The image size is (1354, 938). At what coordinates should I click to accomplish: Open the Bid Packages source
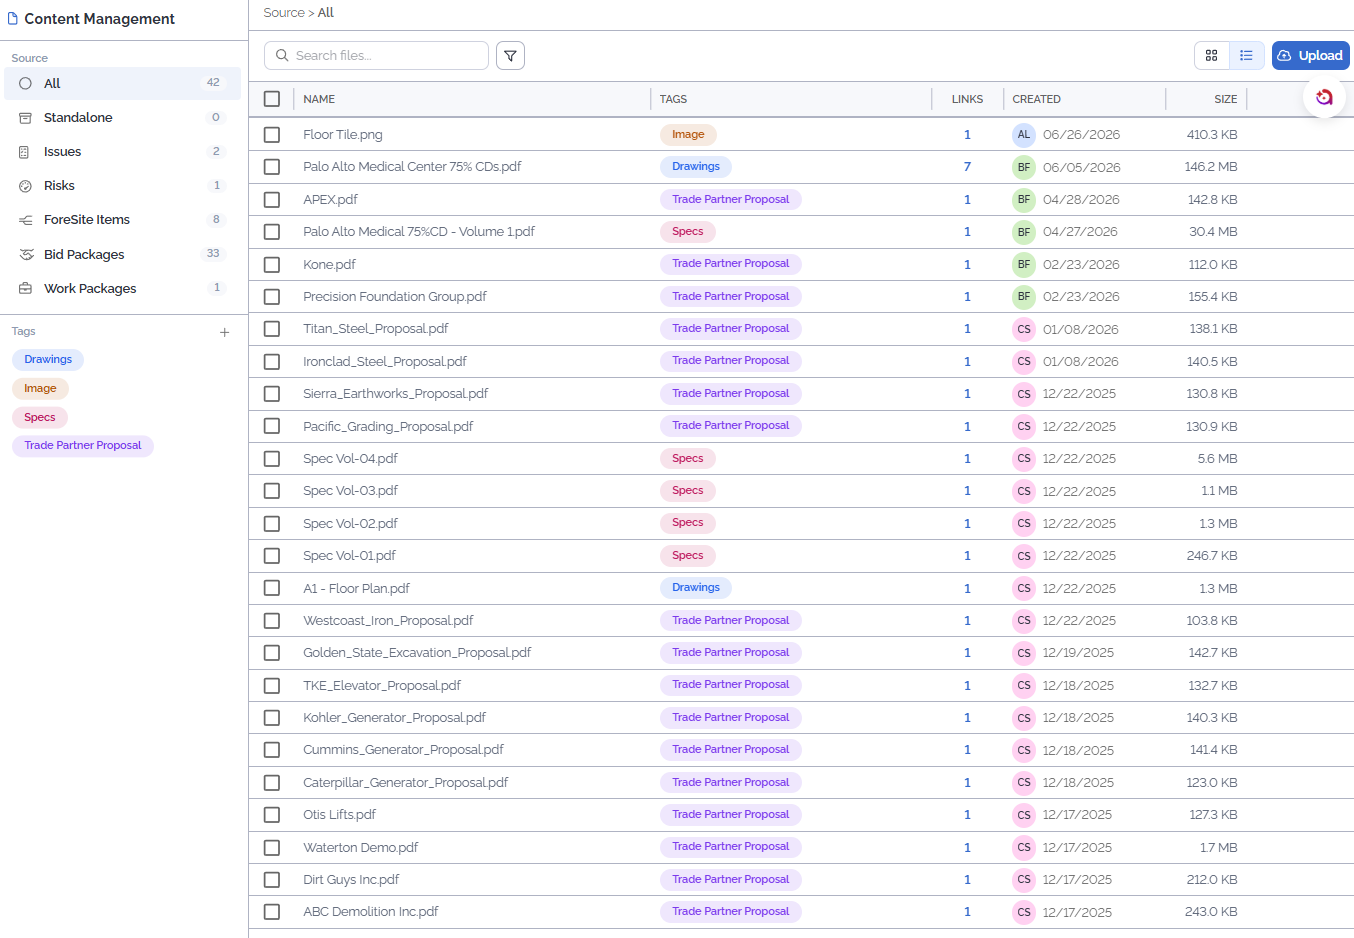122,255
